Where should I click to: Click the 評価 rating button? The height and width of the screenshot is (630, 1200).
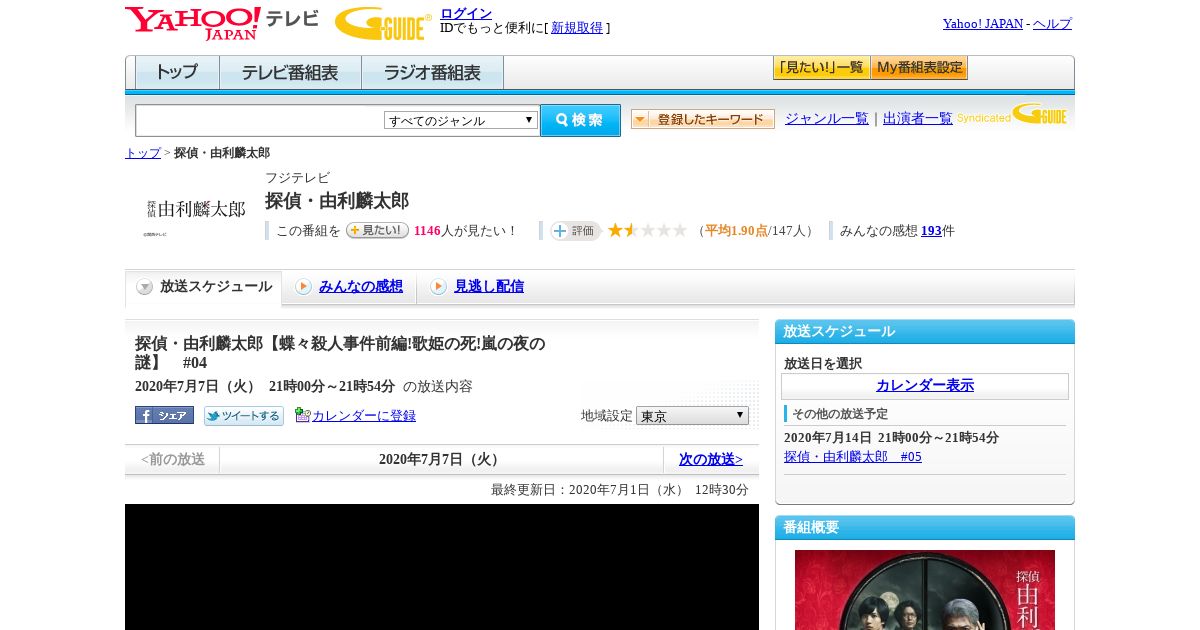(575, 231)
